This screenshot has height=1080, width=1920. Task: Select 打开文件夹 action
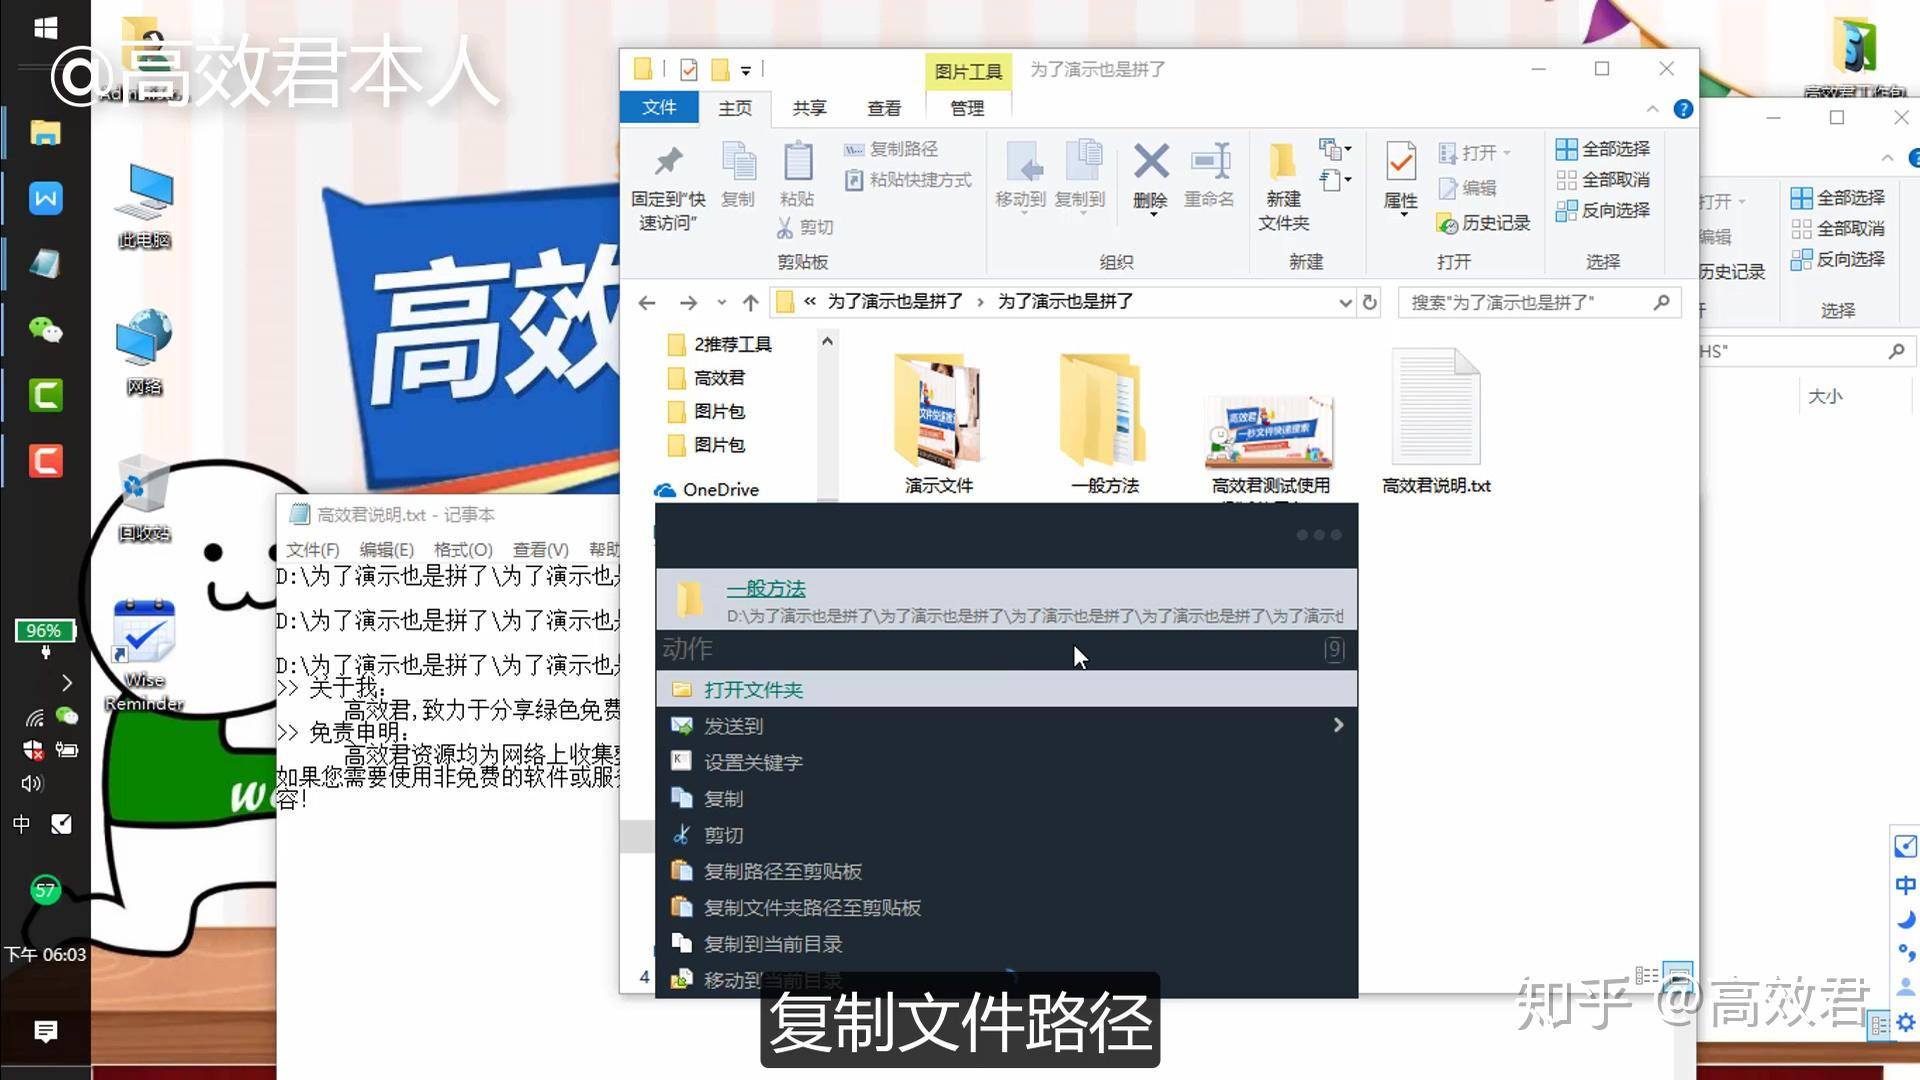click(x=1007, y=690)
